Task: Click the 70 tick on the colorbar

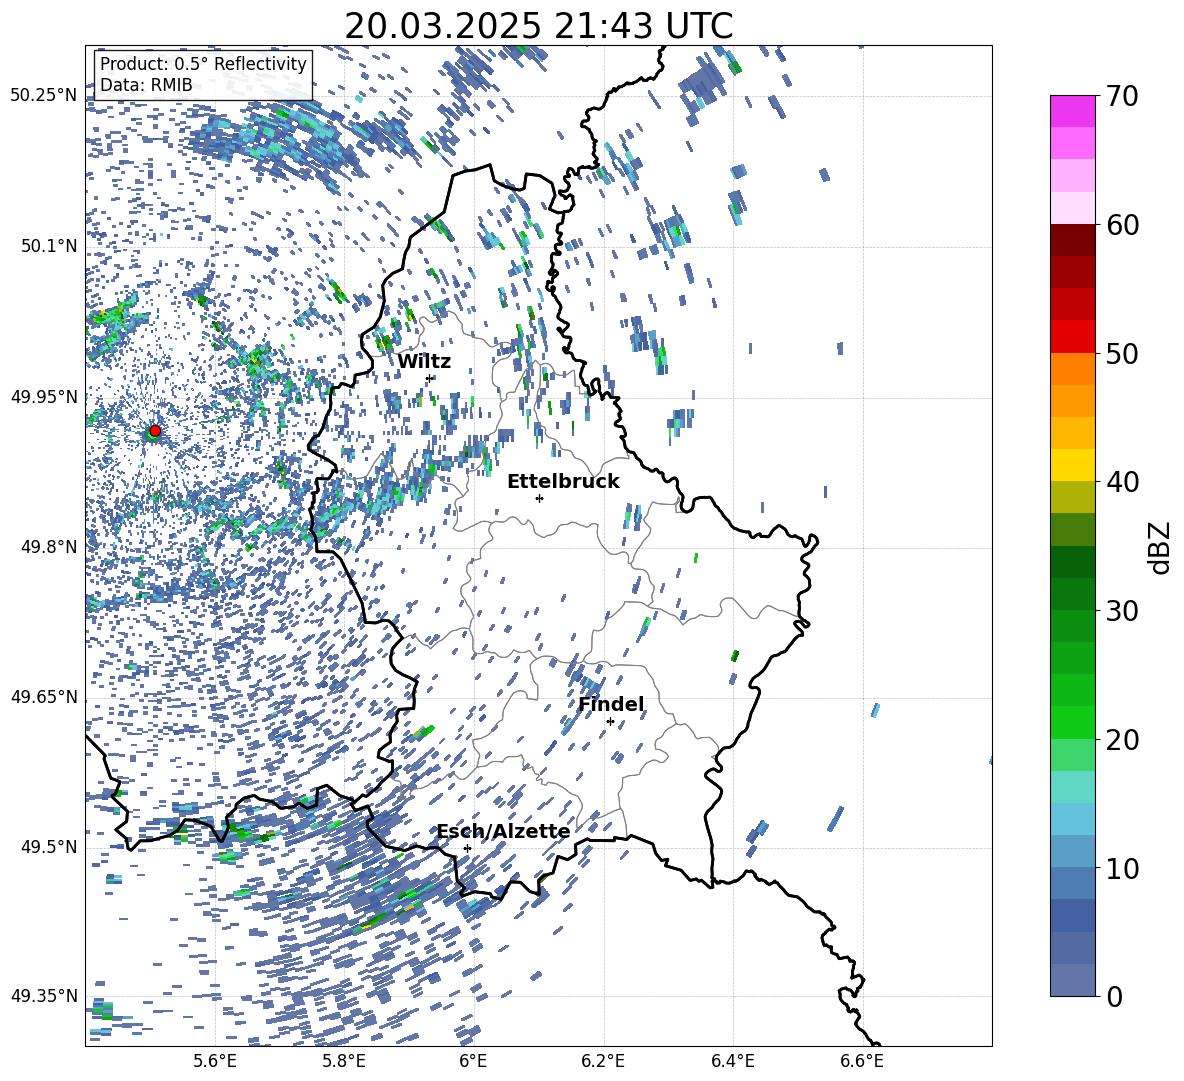Action: 1122,96
